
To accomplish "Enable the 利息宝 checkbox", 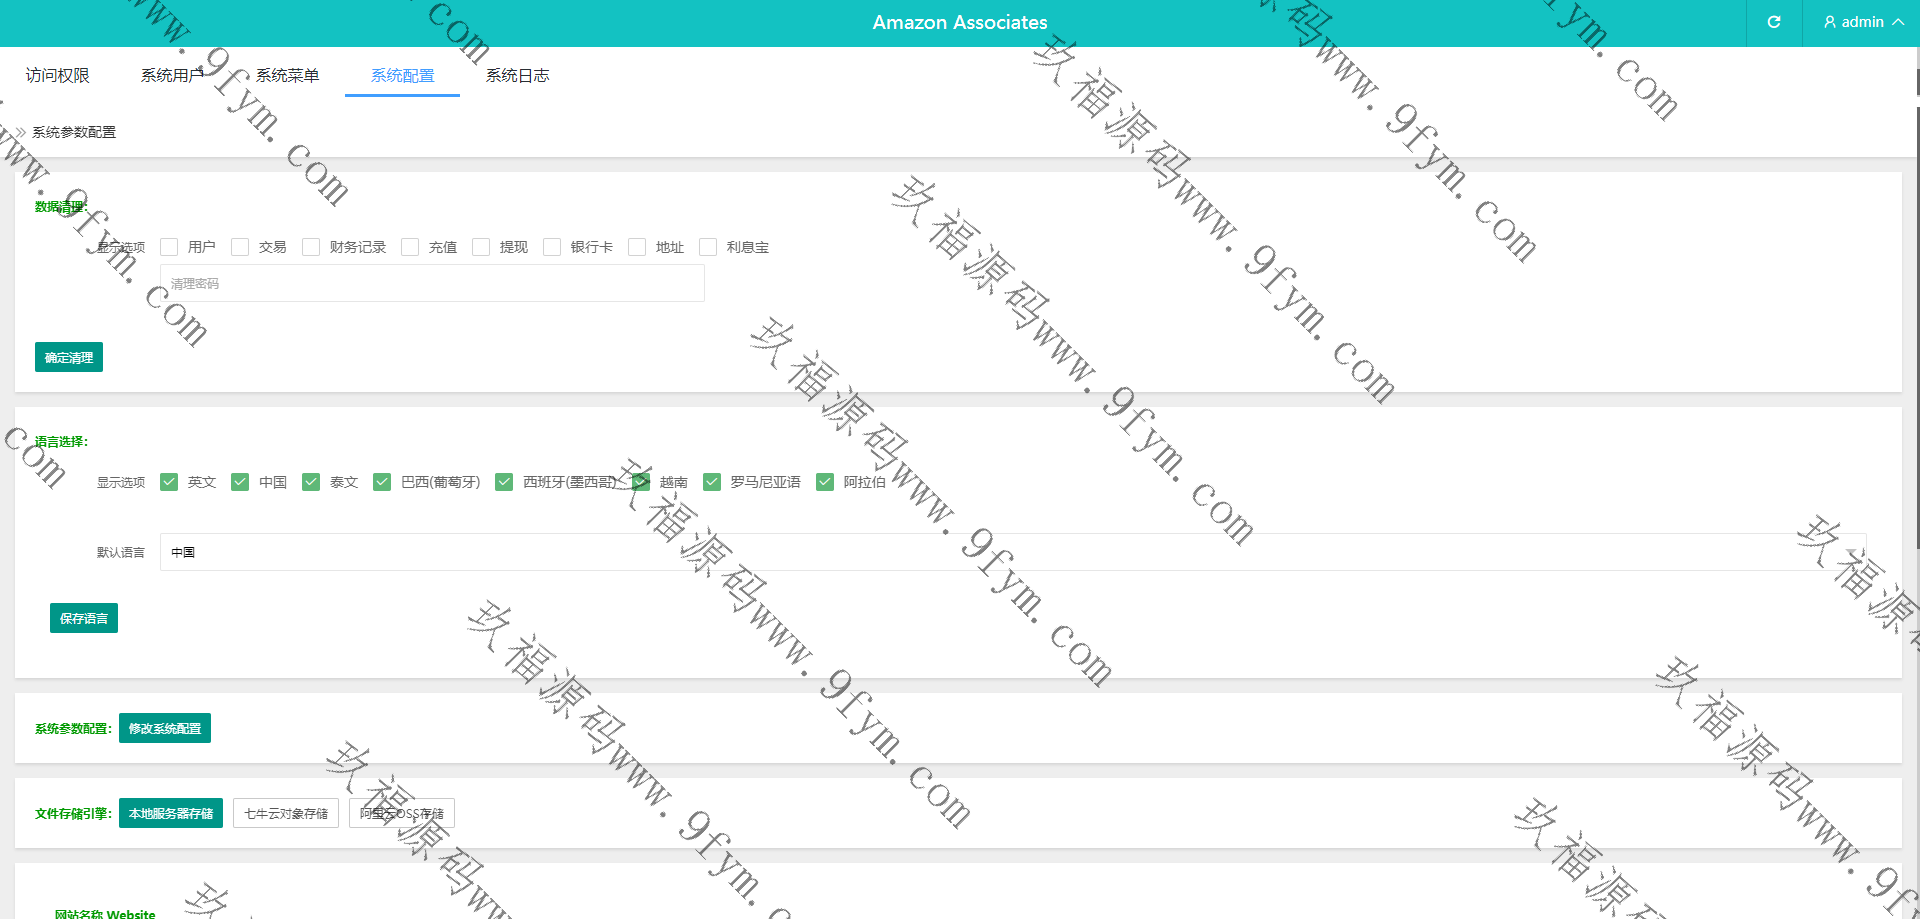I will (x=708, y=247).
